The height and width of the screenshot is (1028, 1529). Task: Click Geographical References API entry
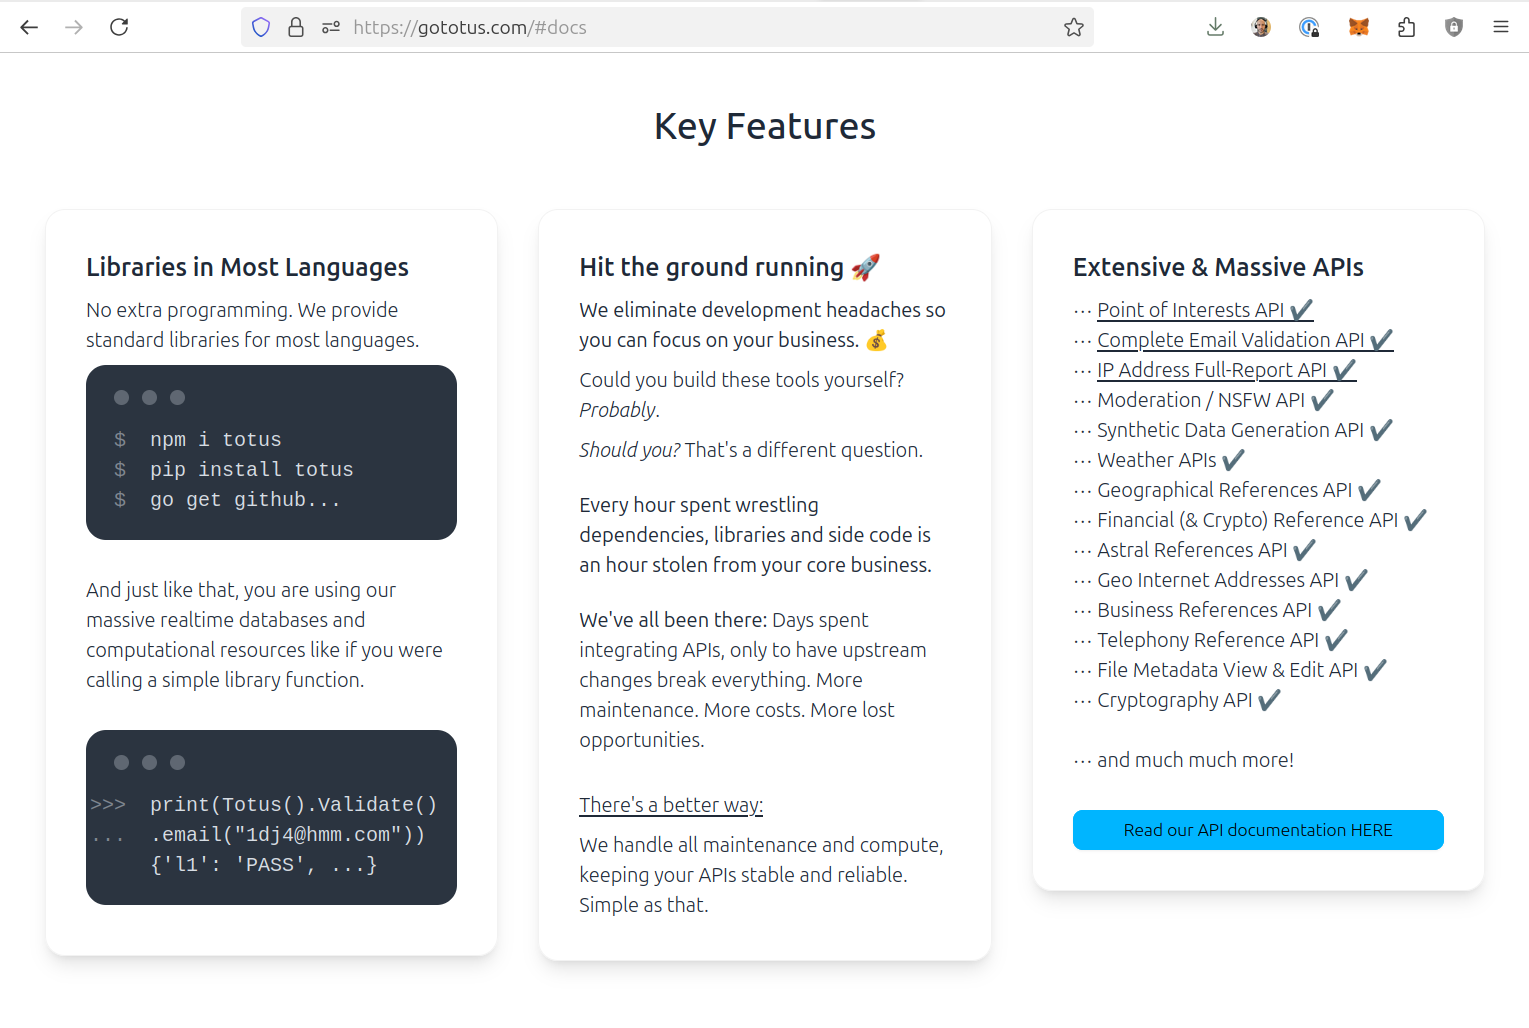(1238, 490)
